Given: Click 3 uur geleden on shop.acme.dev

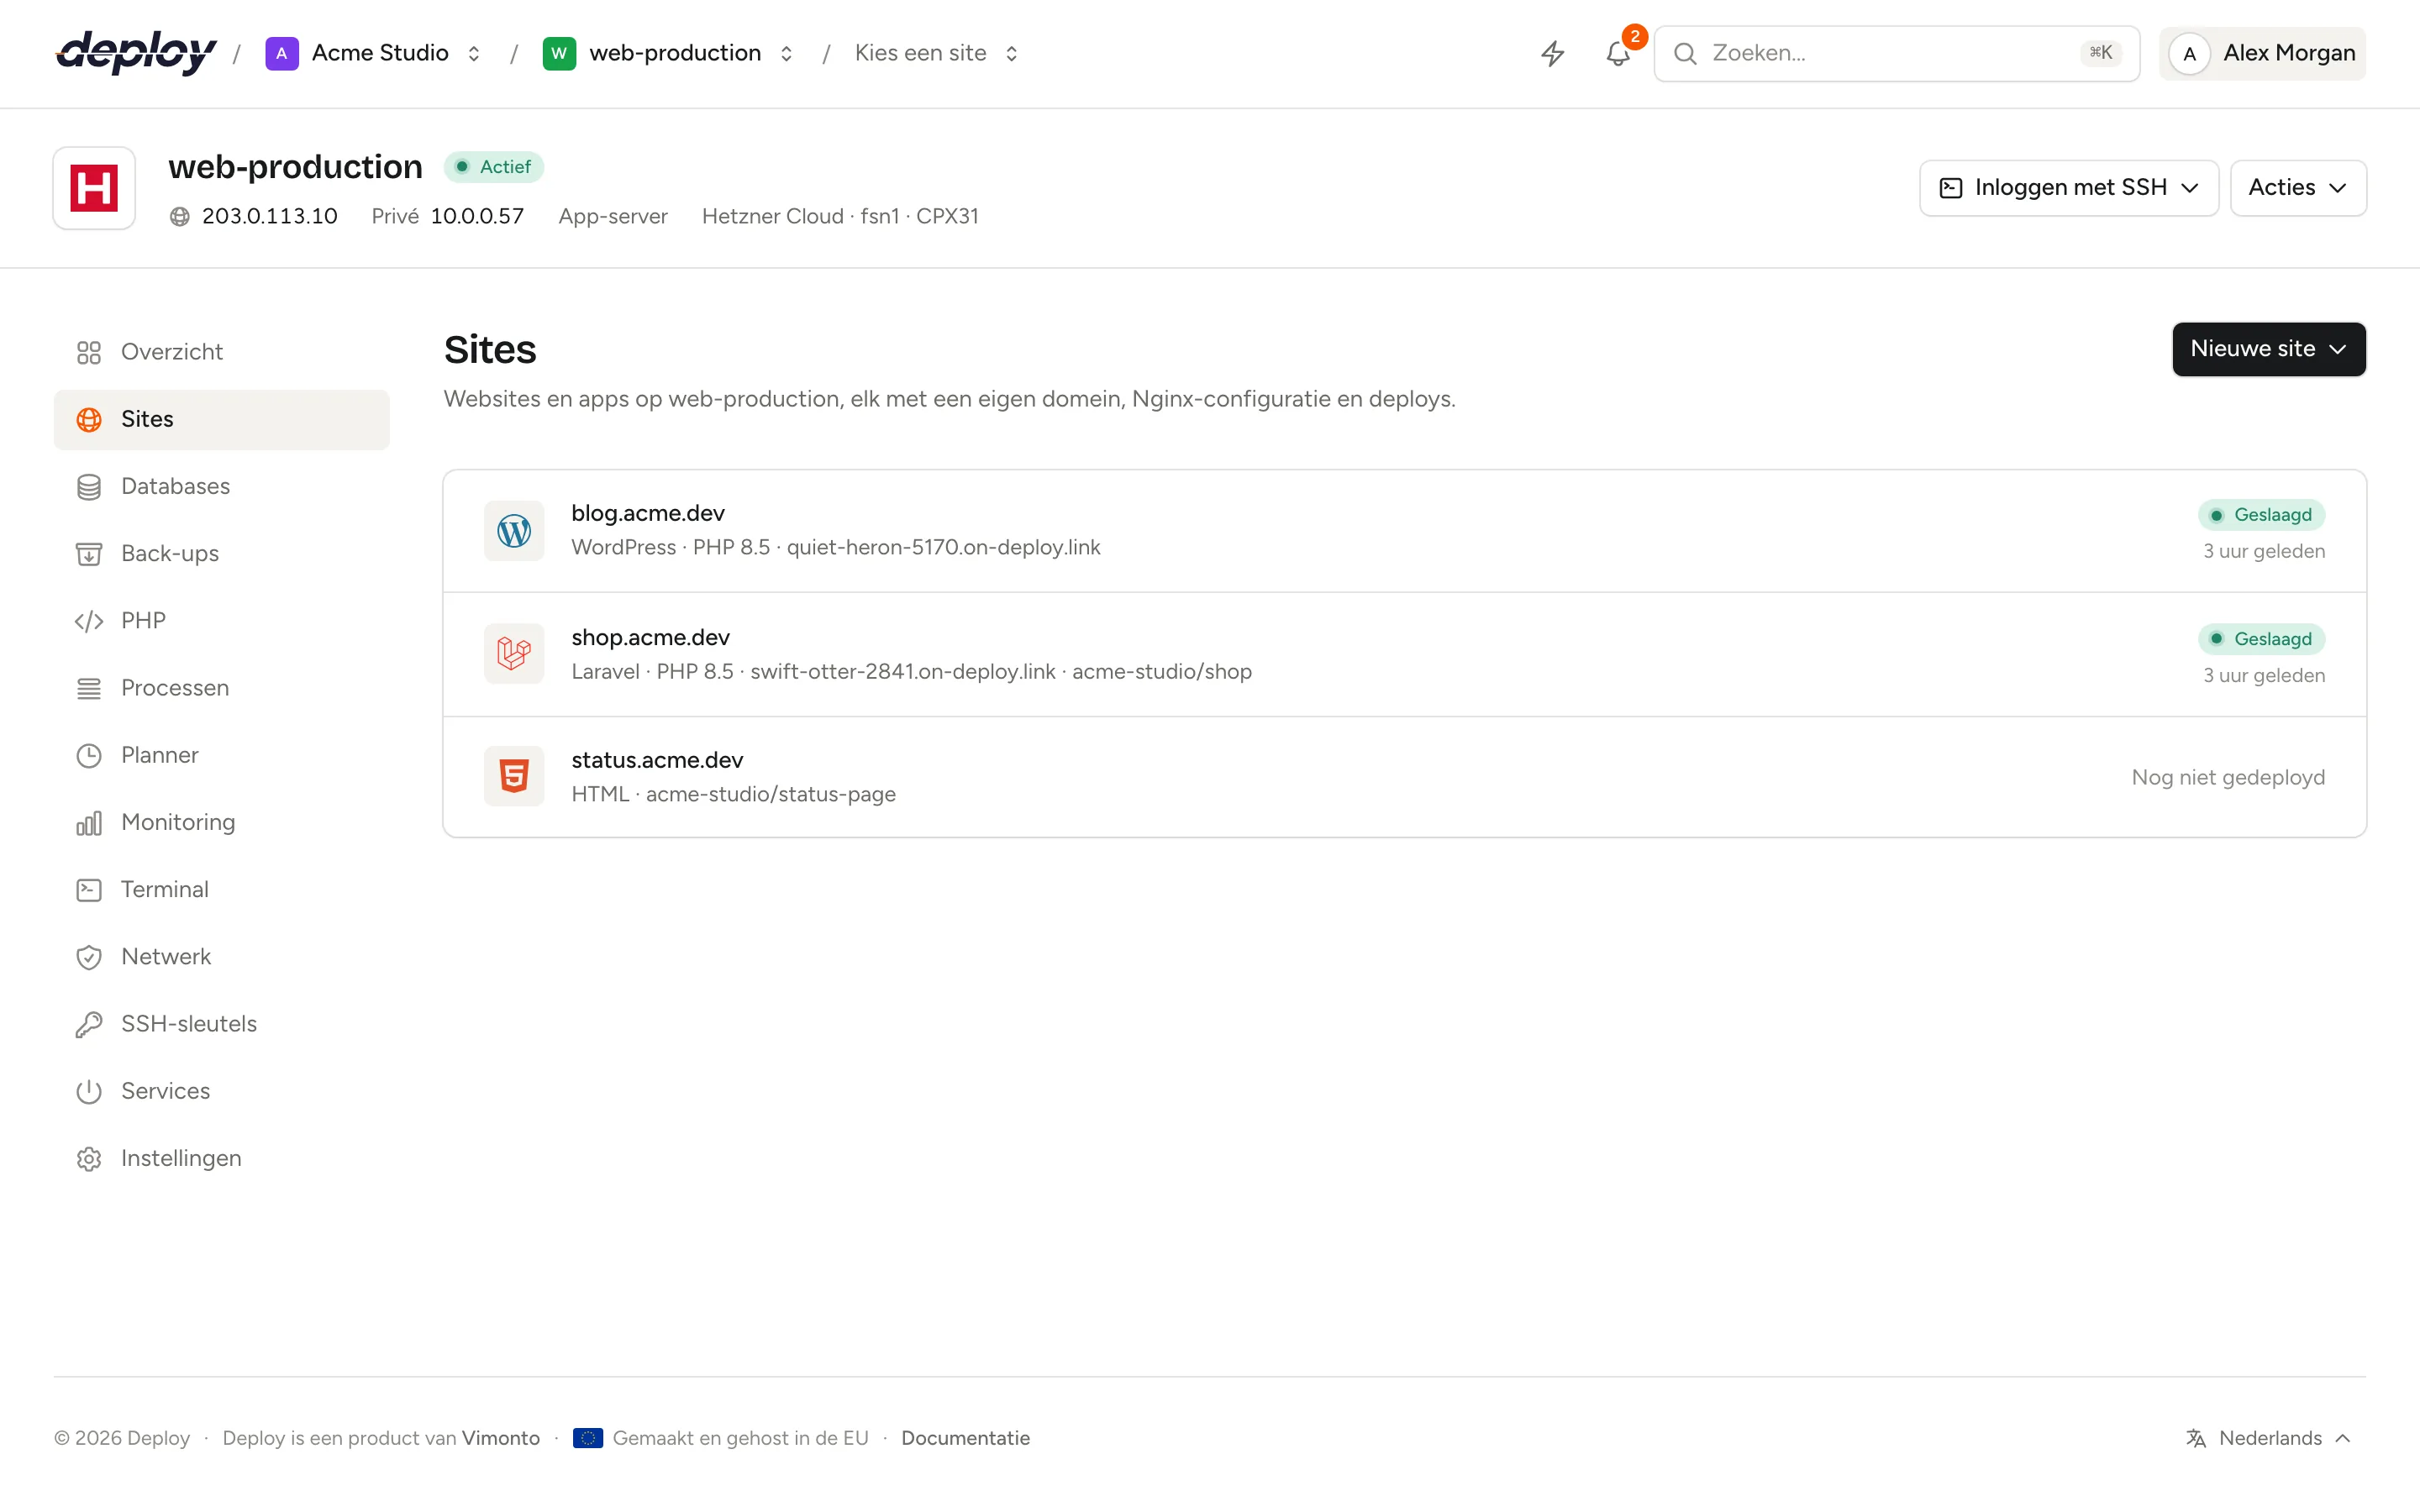Looking at the screenshot, I should pos(2264,676).
